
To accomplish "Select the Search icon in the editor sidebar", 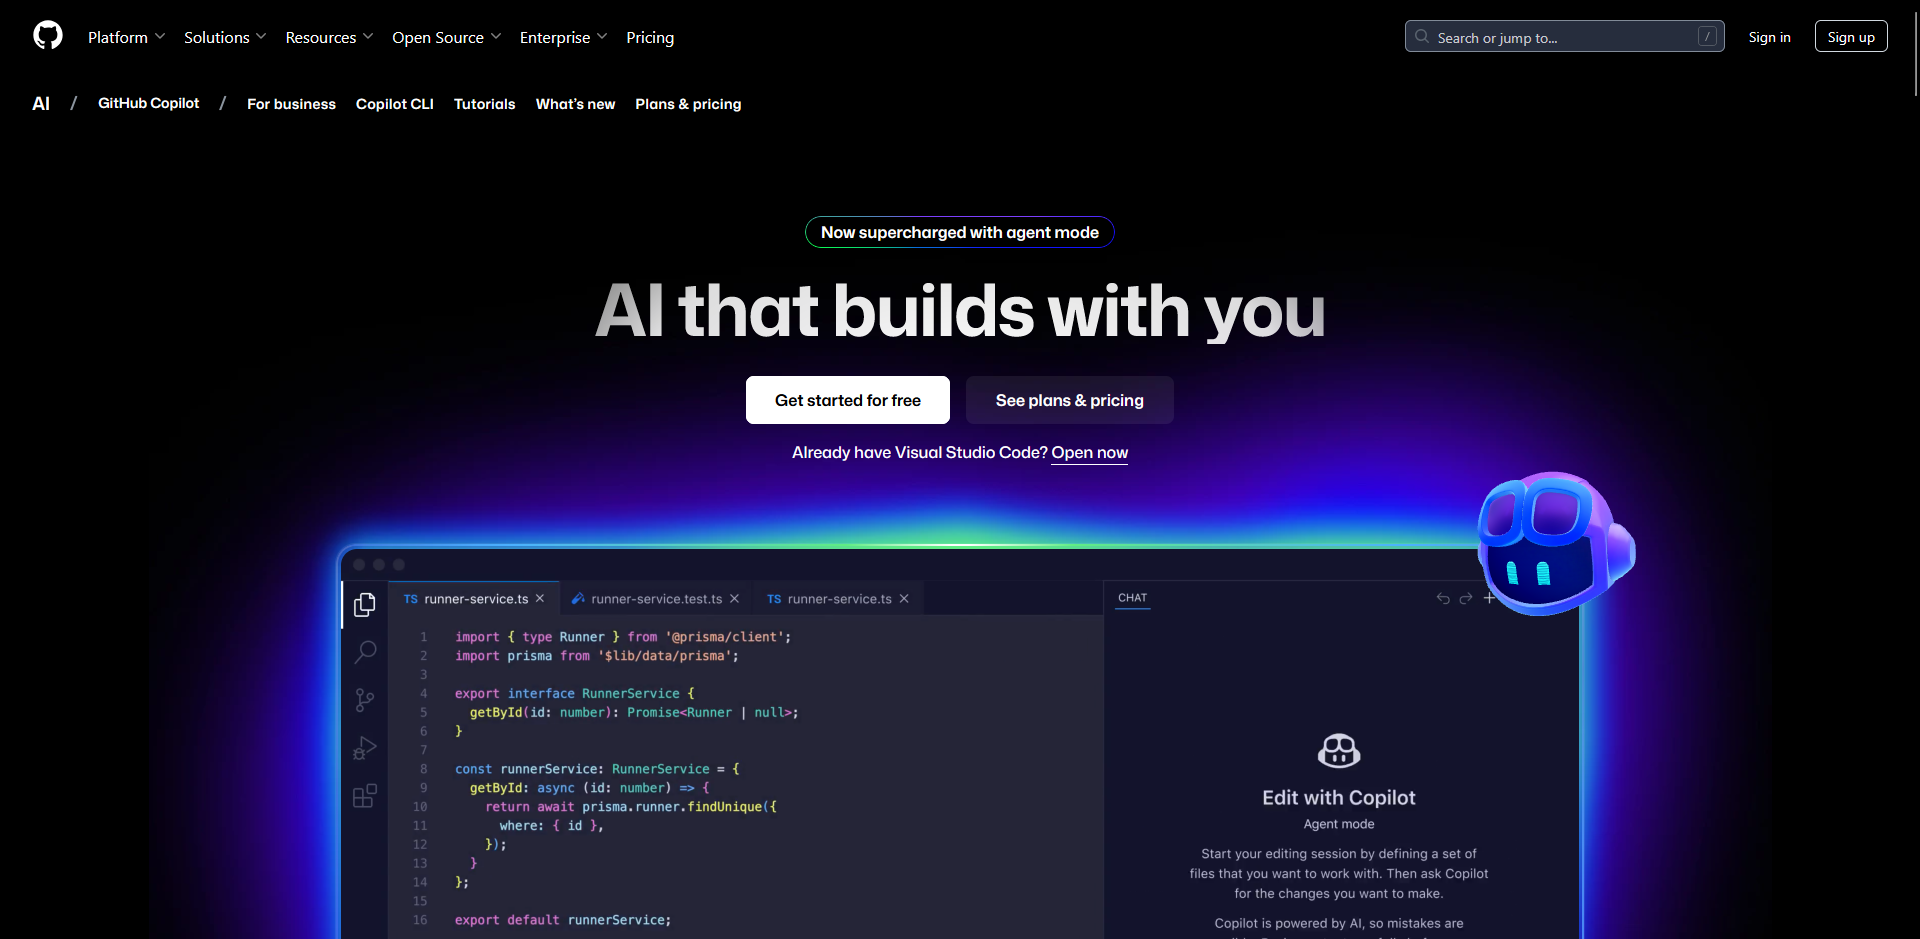I will click(365, 652).
